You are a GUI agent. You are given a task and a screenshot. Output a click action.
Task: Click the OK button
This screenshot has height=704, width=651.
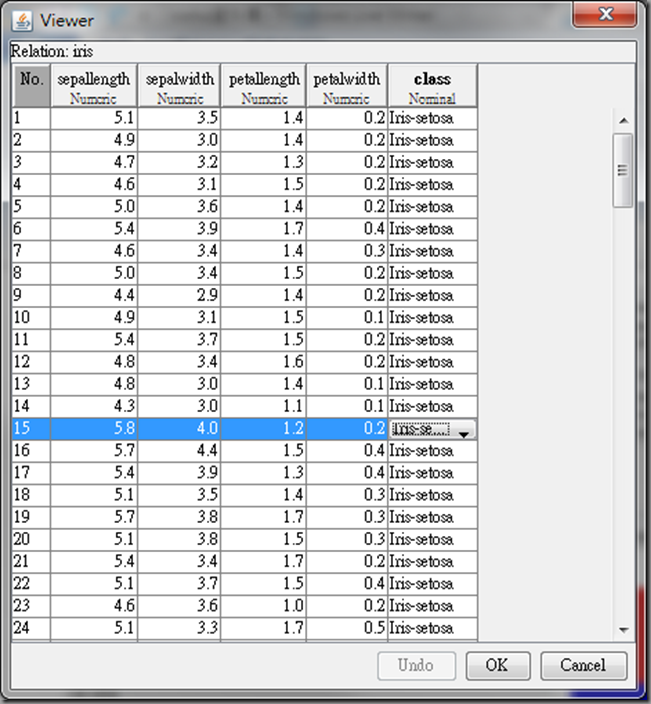click(498, 665)
